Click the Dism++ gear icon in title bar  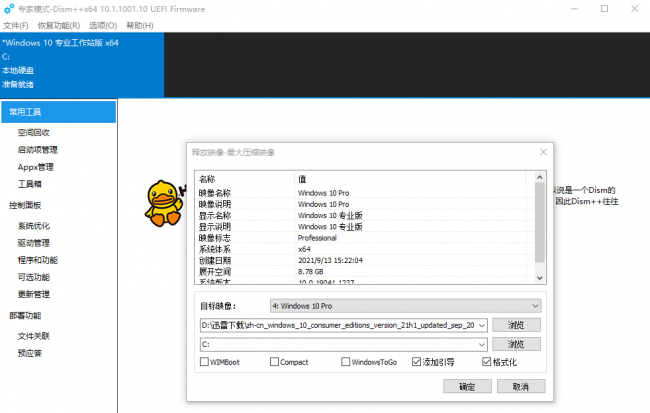(9, 9)
